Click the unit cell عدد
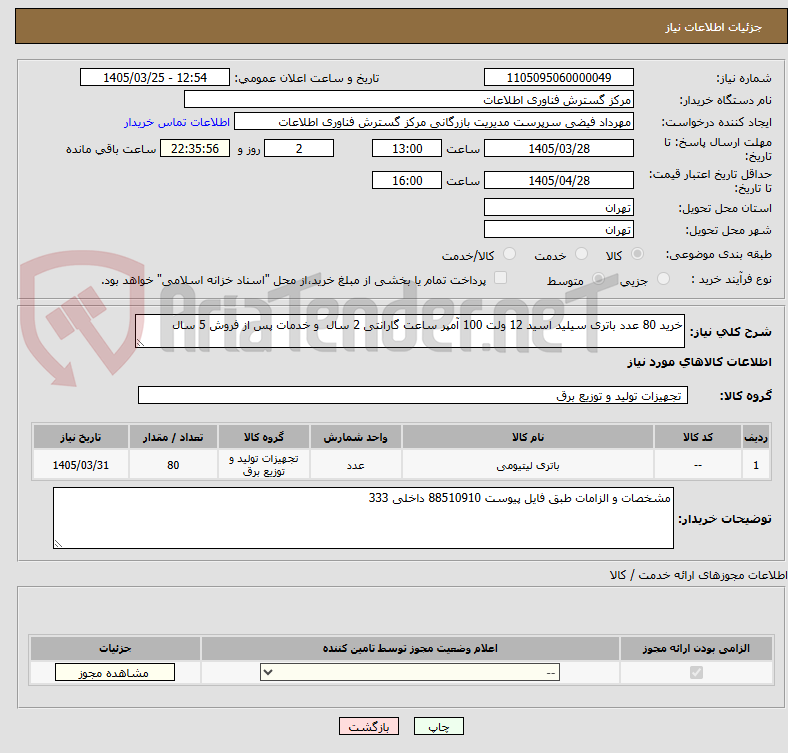788x753 pixels. point(355,465)
